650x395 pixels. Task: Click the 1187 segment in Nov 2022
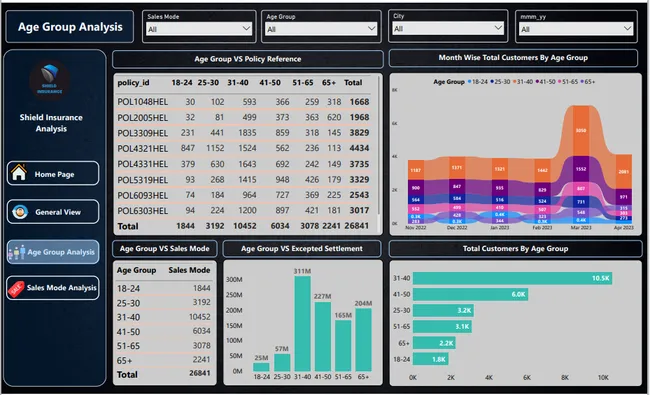pyautogui.click(x=415, y=170)
